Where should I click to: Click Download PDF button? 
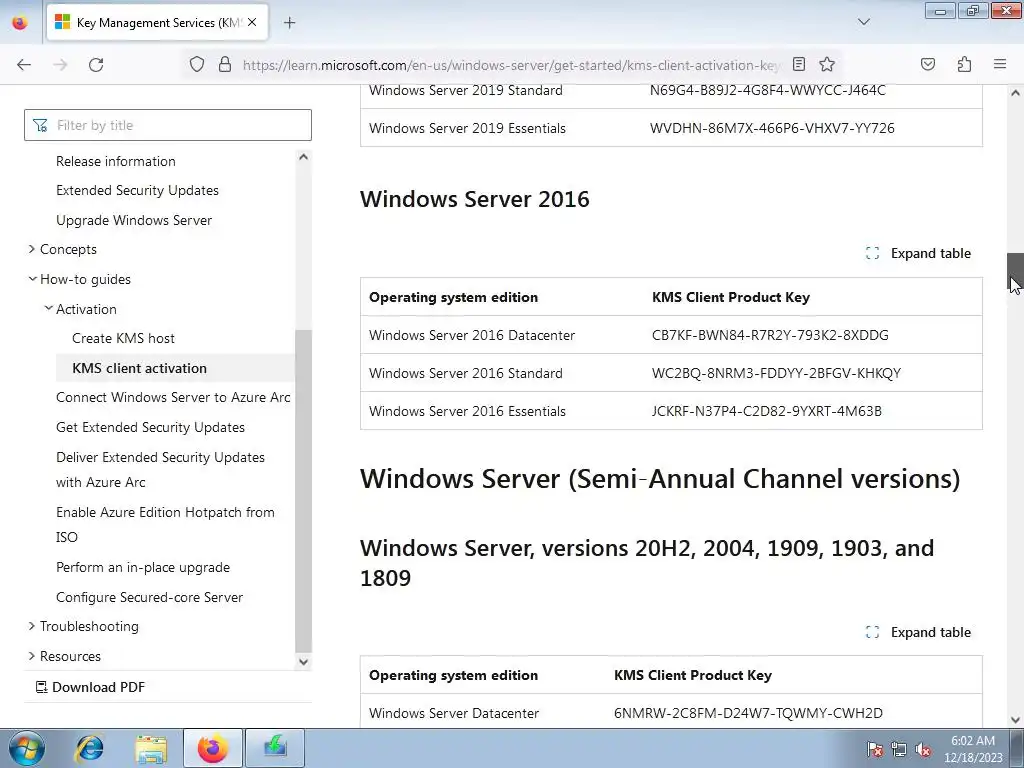90,687
